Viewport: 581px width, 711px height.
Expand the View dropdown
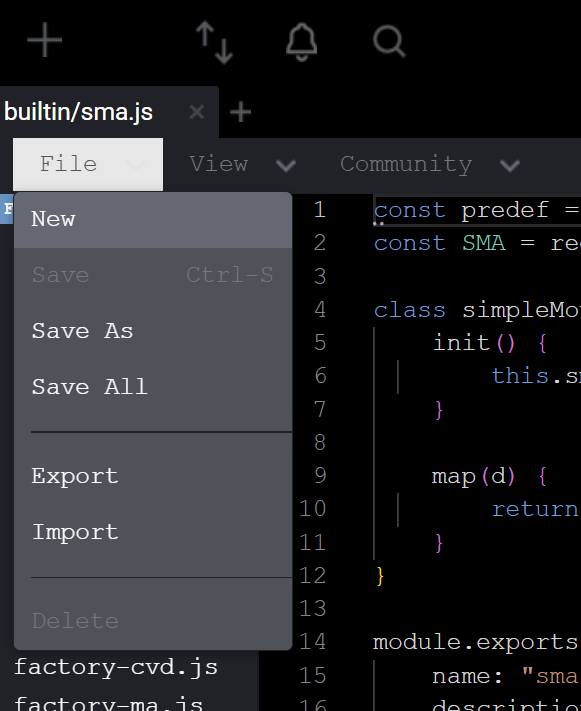coord(242,164)
